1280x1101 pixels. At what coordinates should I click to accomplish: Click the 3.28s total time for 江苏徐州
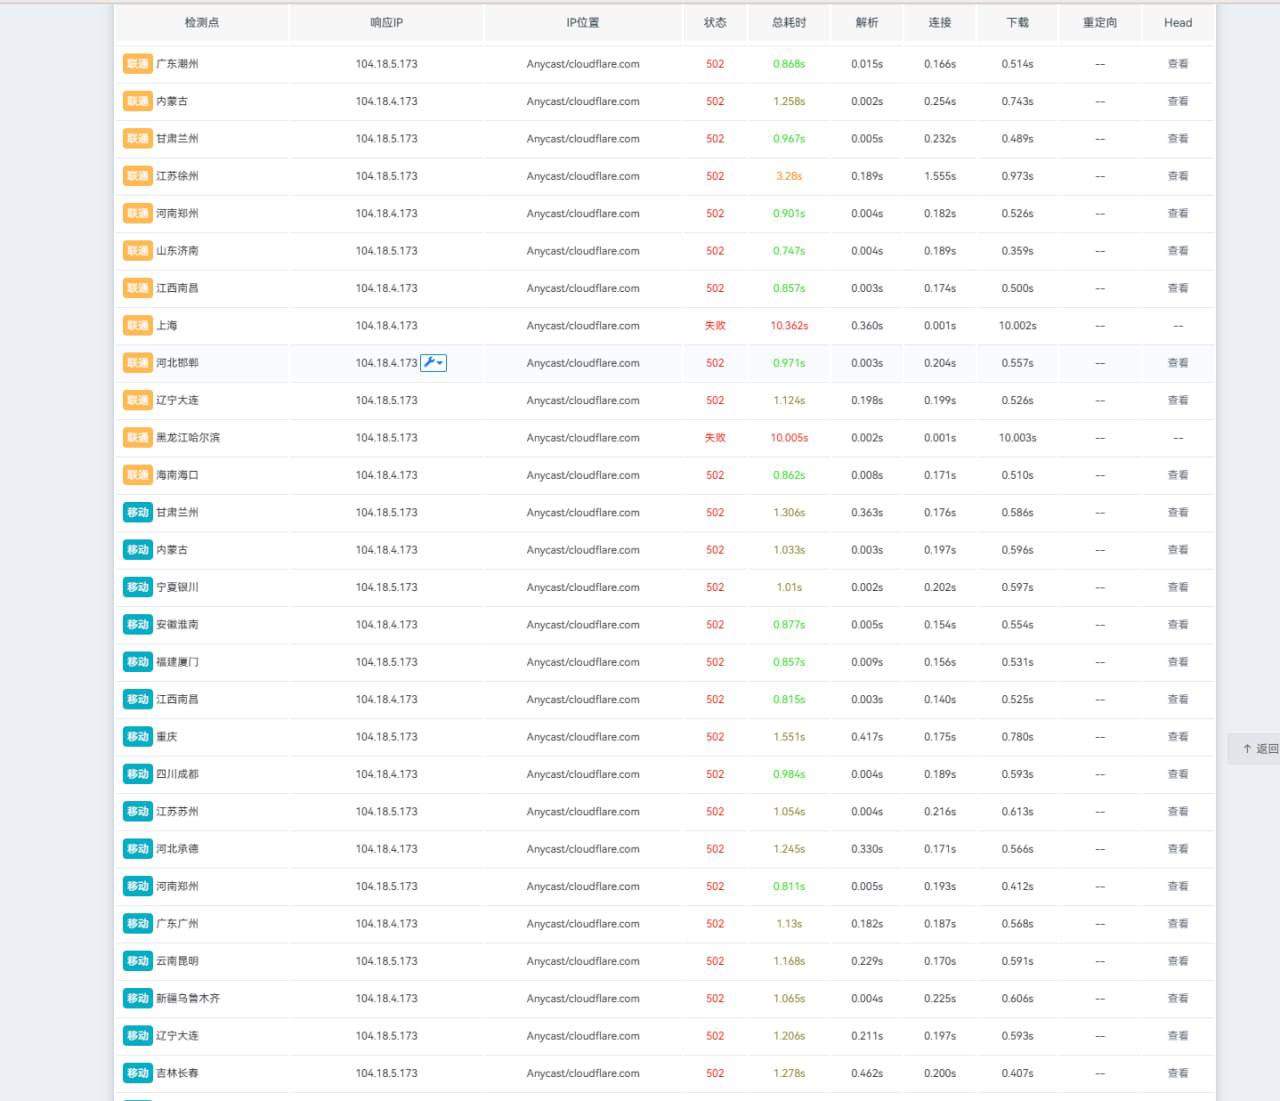(789, 176)
